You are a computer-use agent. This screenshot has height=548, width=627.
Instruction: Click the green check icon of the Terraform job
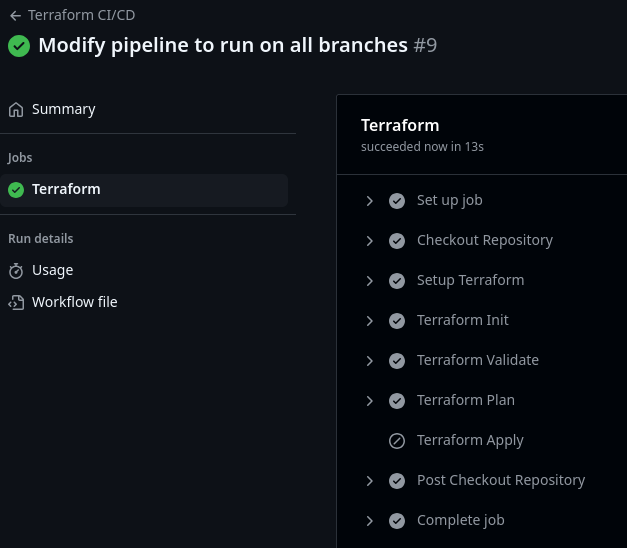pos(16,190)
